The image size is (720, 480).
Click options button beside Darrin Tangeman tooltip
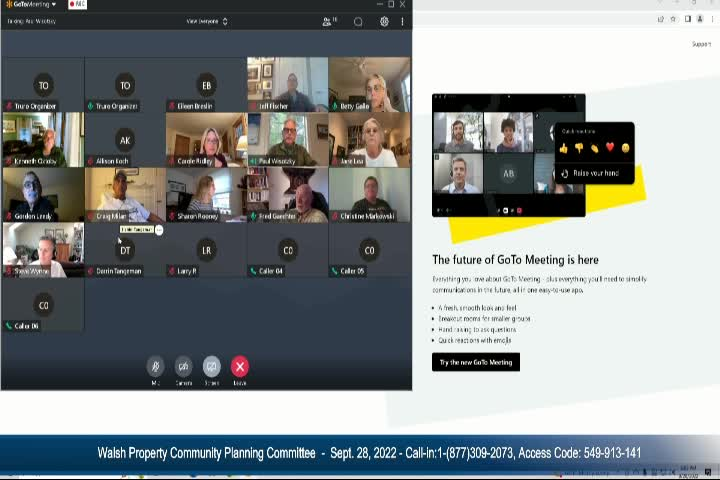(x=159, y=230)
